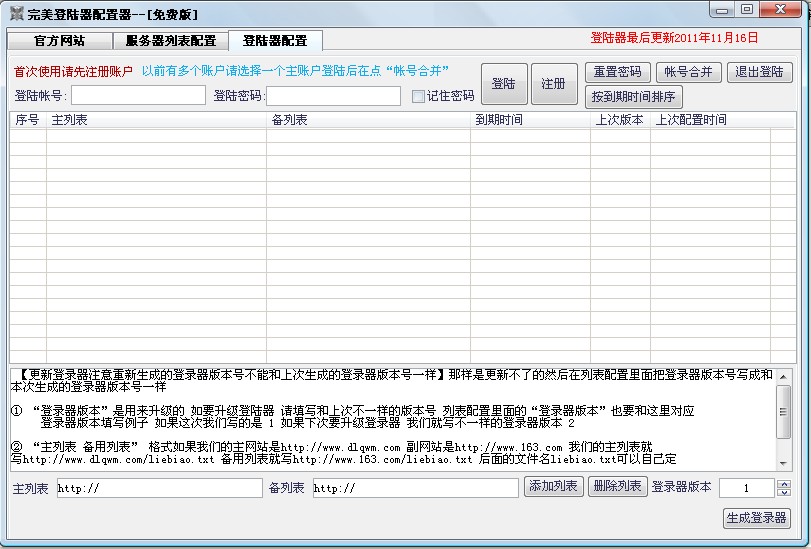Screen dimensions: 811x549
Task: Enable the 记住密码 checkbox
Action: (419, 96)
